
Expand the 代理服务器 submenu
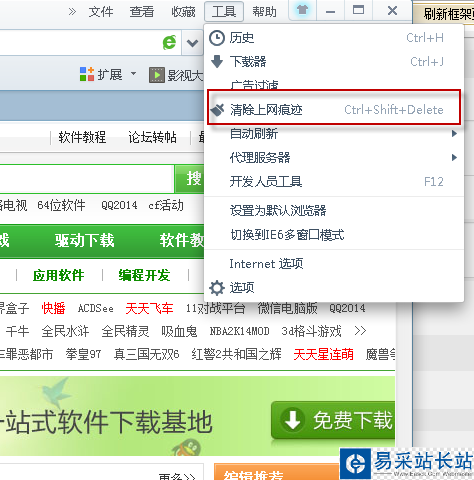[334, 158]
